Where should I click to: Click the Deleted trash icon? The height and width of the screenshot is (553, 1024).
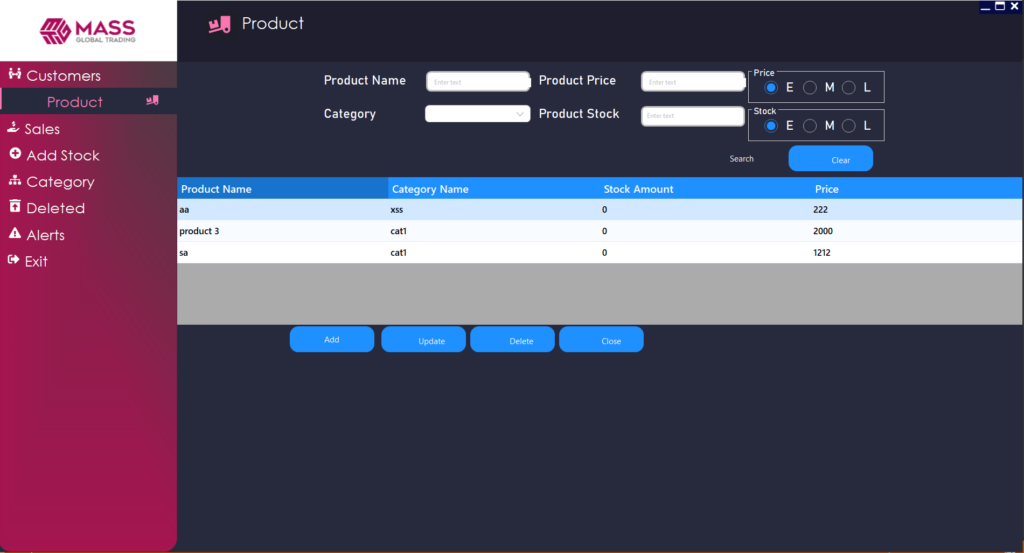[x=15, y=206]
